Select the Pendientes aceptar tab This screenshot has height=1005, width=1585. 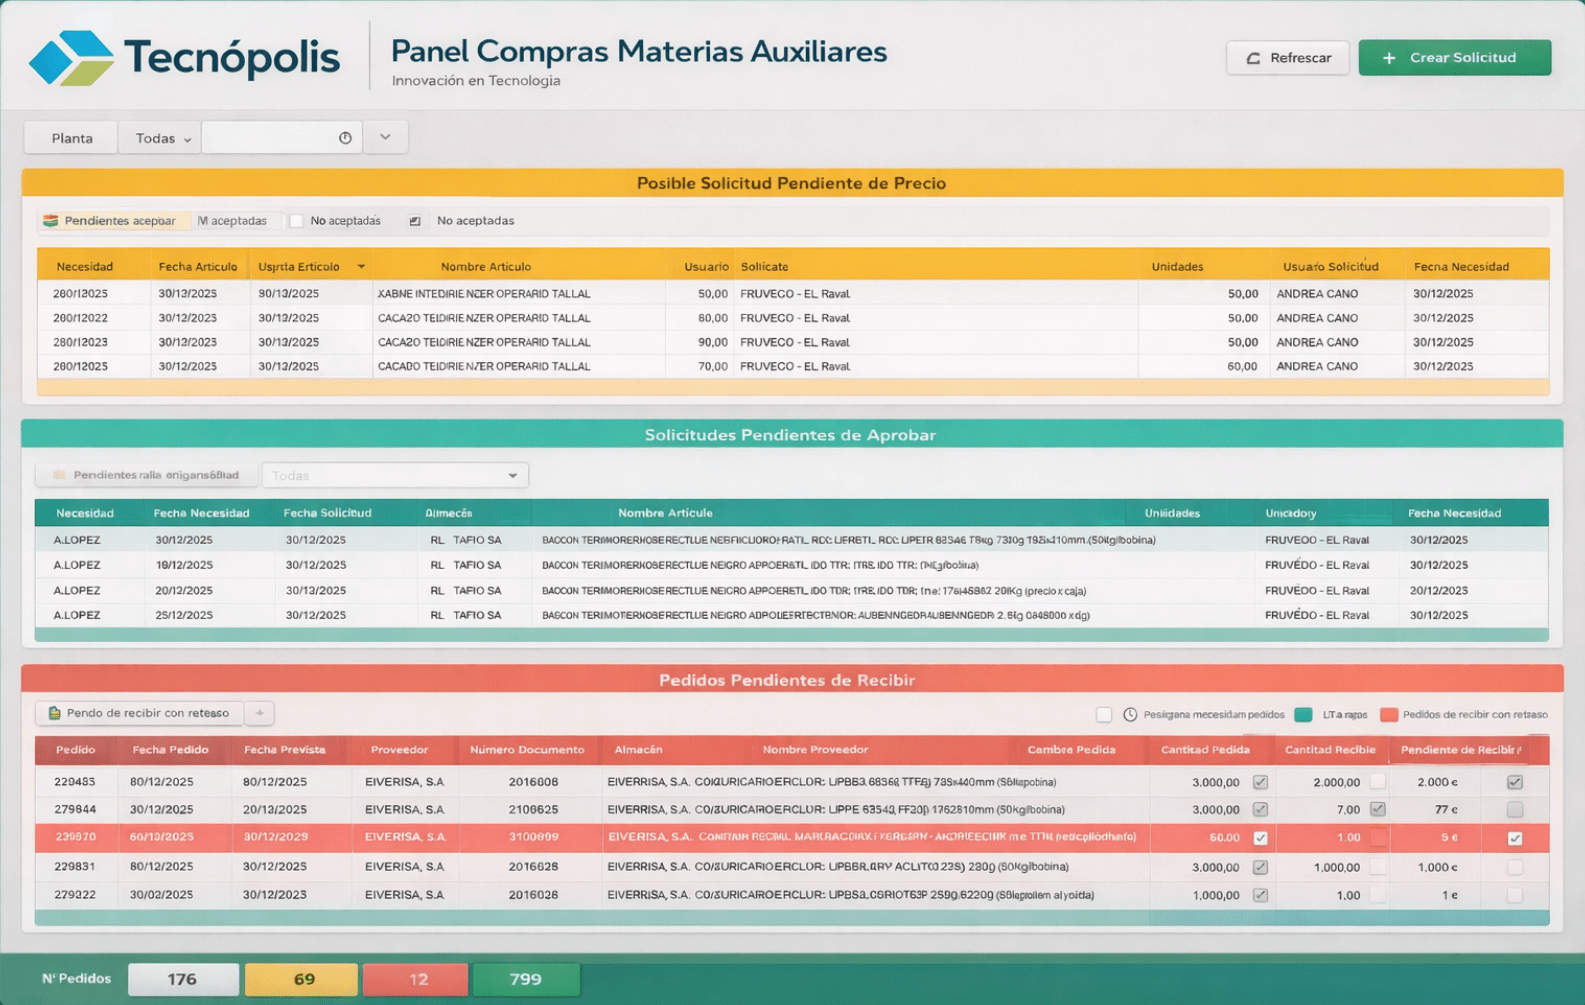[x=112, y=221]
